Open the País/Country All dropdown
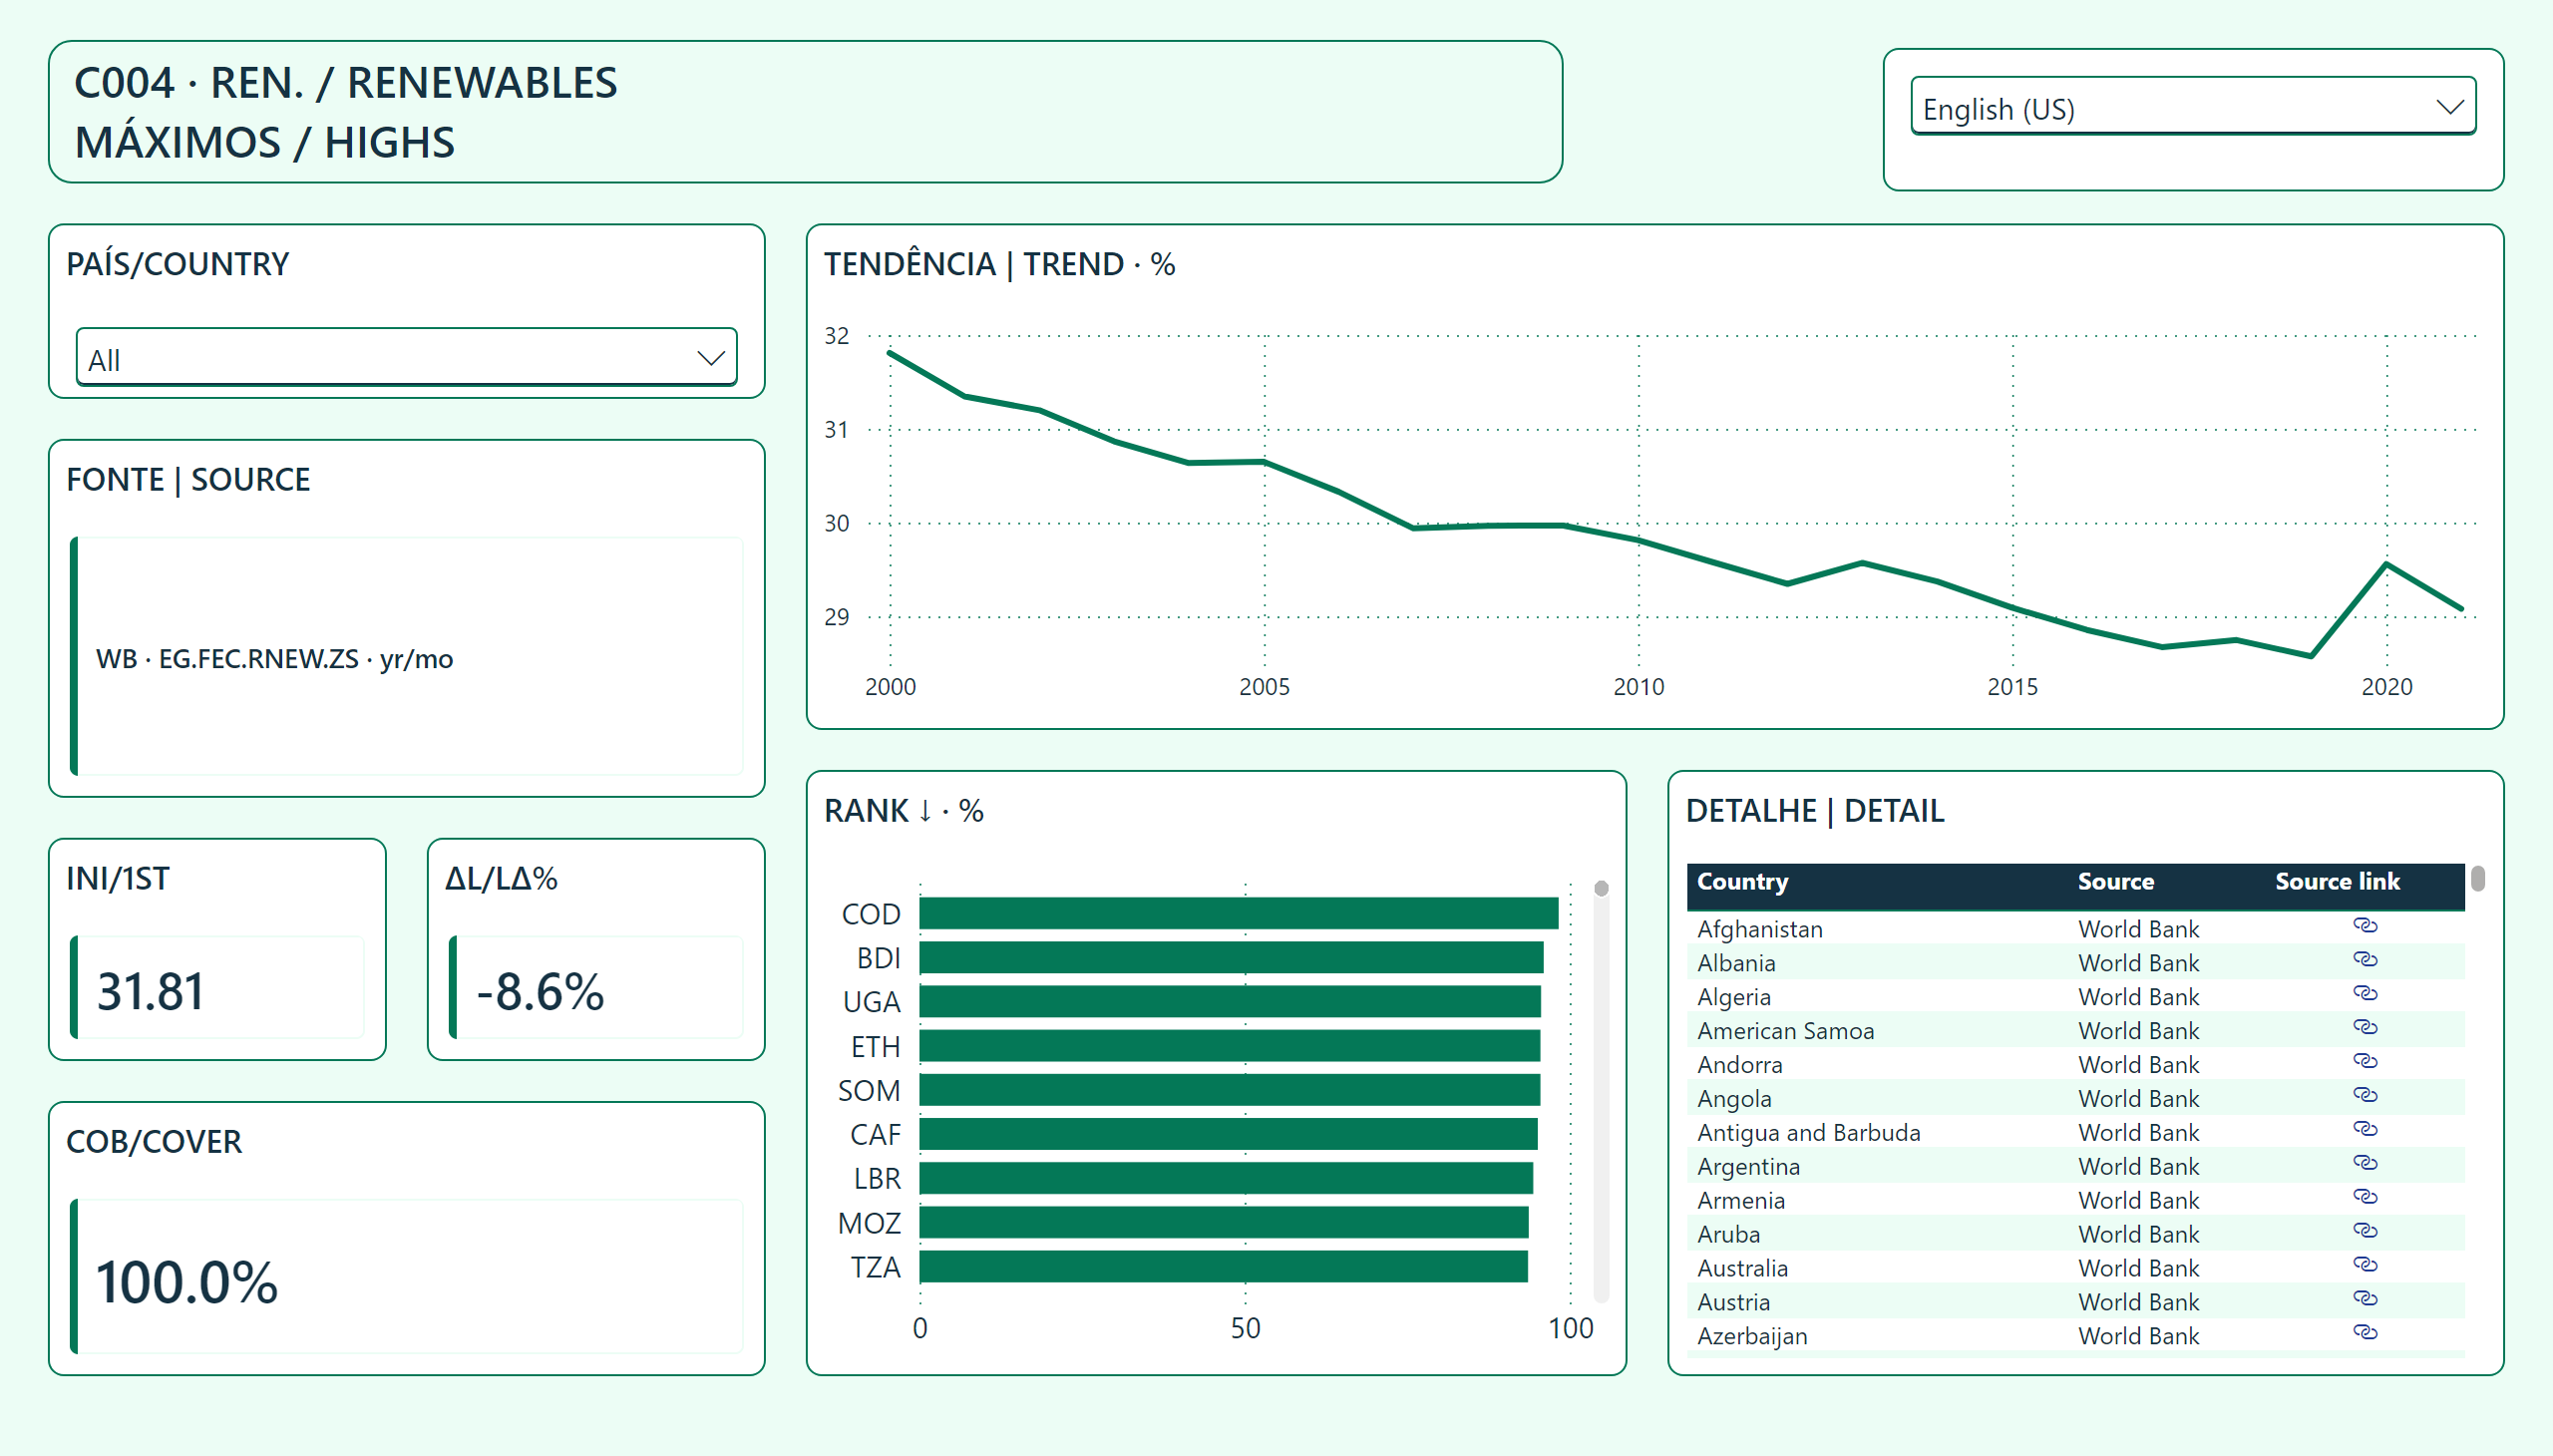 pos(406,357)
